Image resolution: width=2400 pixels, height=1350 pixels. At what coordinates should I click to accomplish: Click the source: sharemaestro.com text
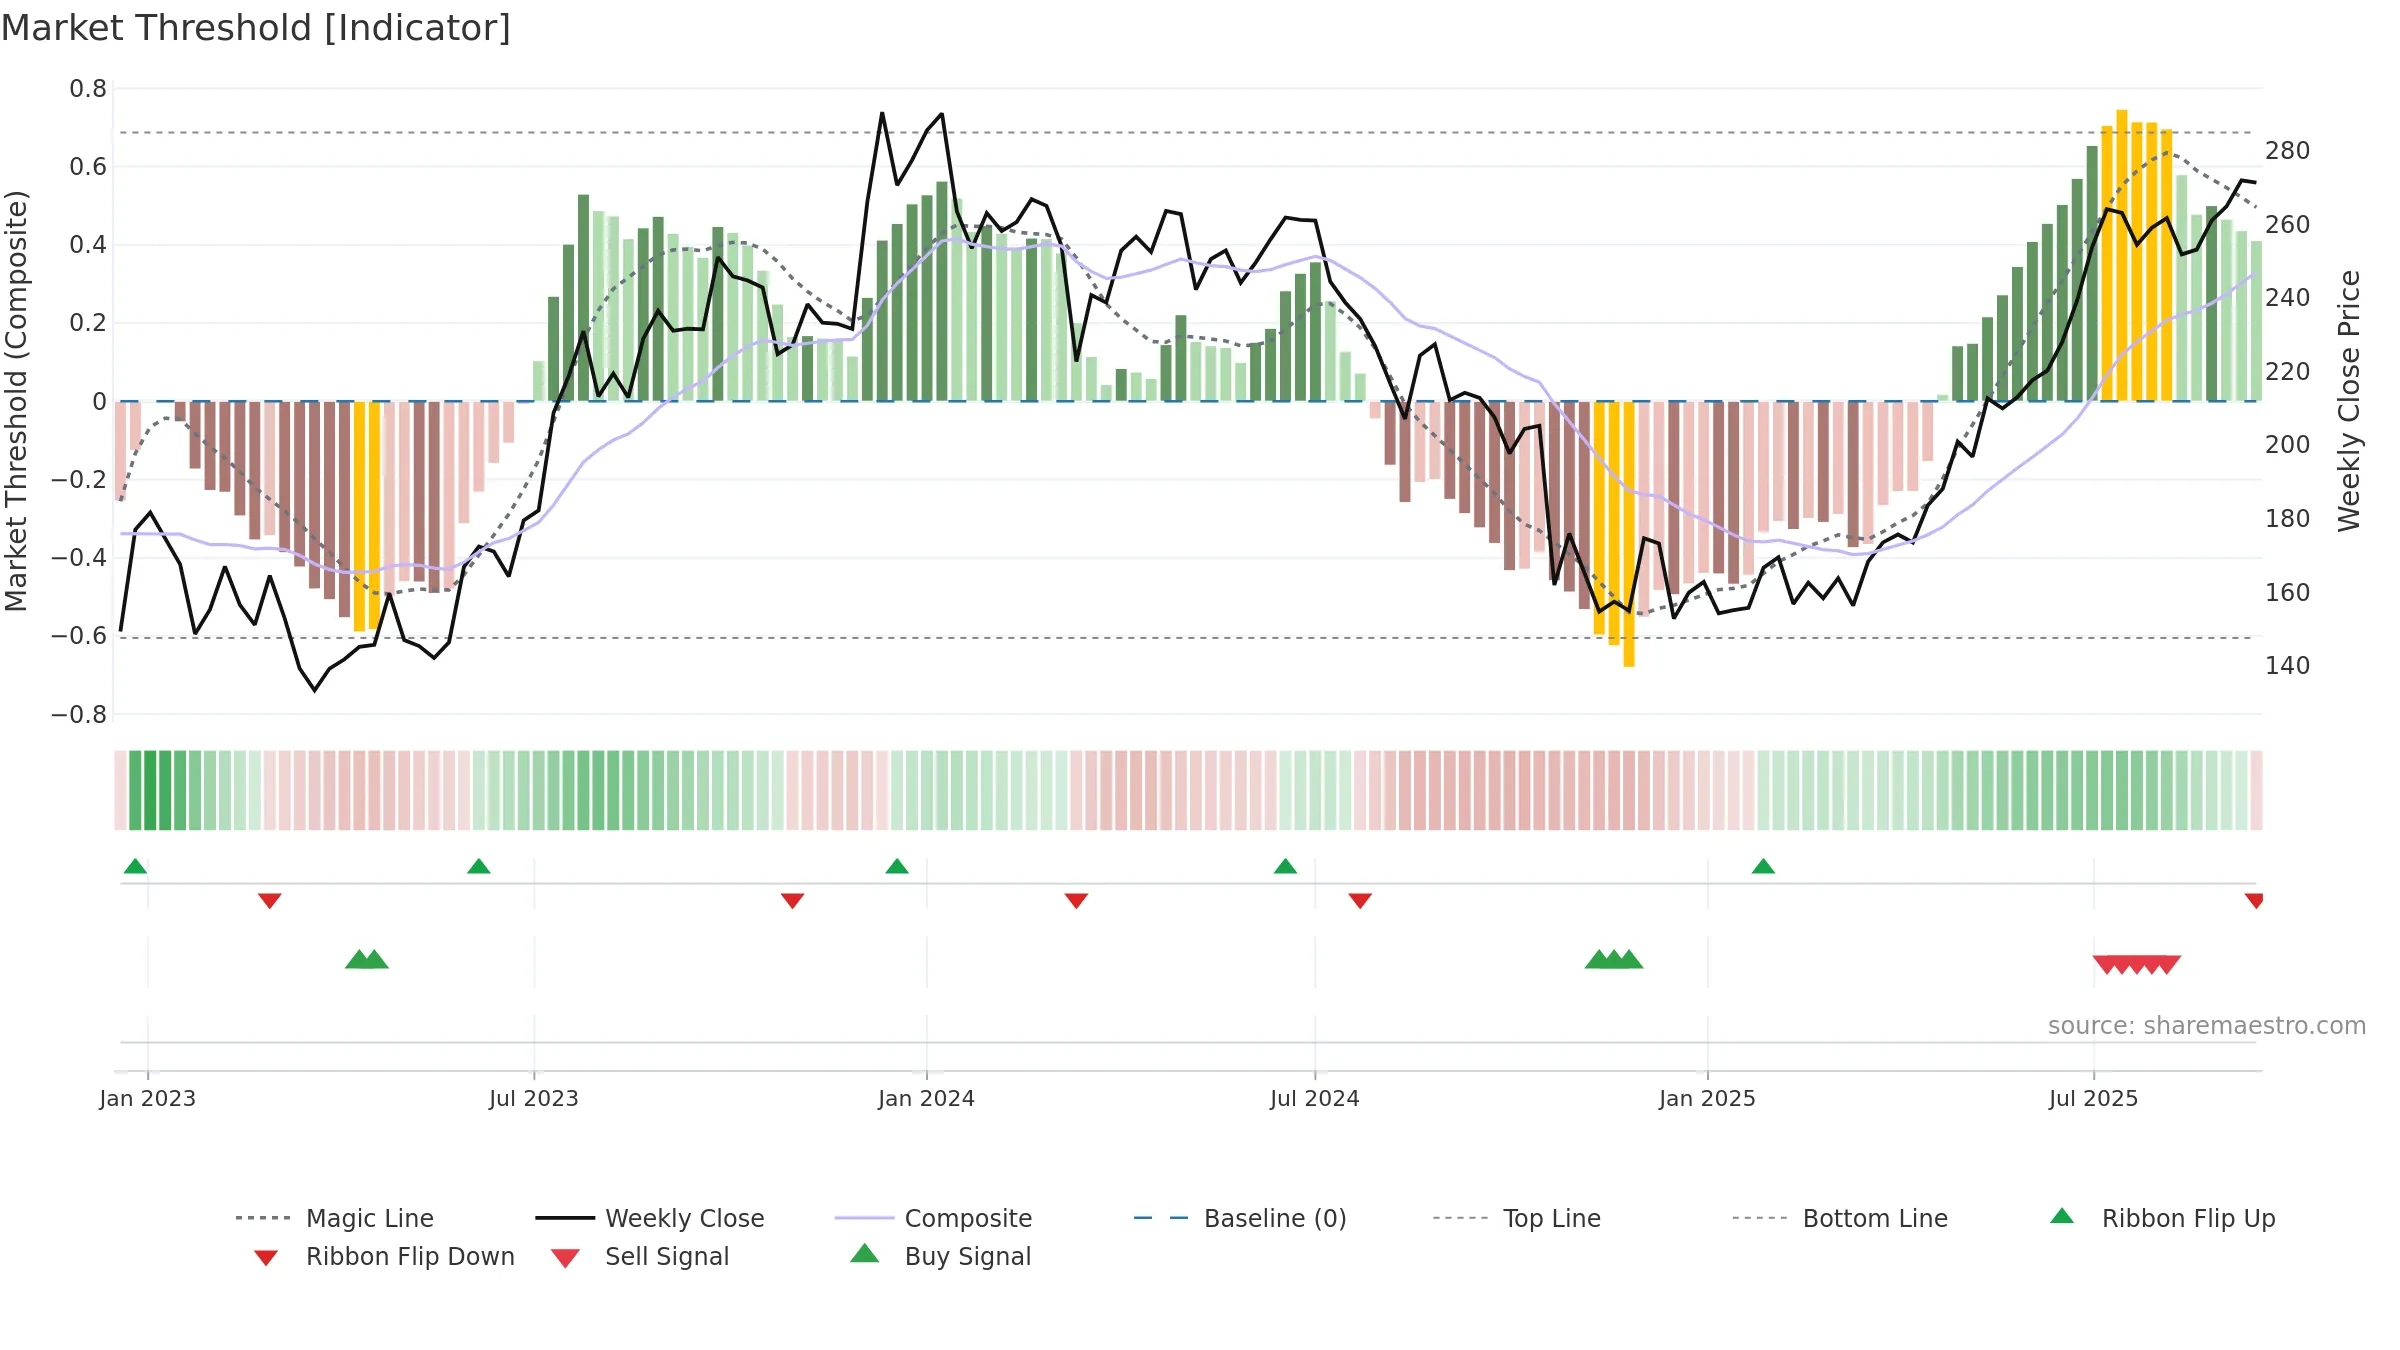point(2207,1026)
